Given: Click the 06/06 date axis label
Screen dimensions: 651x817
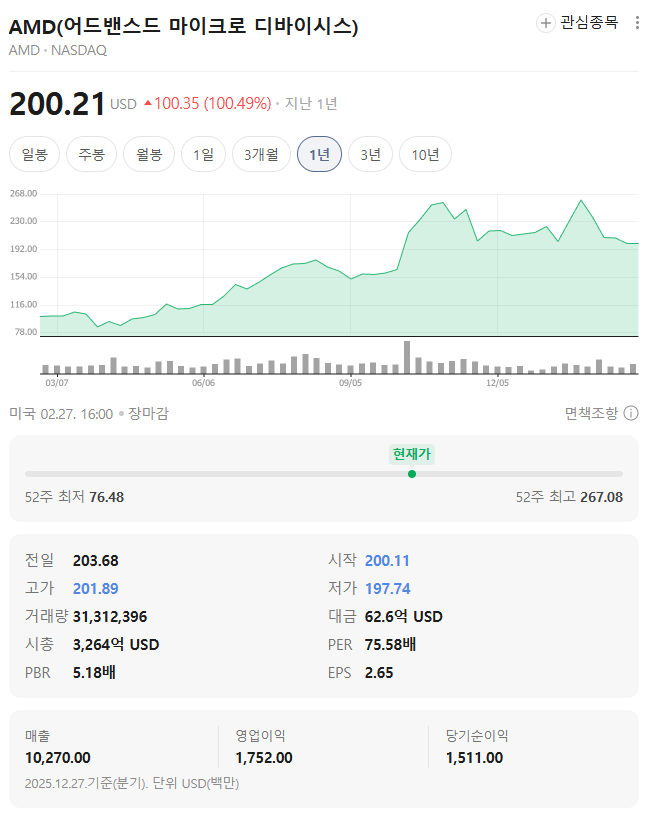Looking at the screenshot, I should click(x=203, y=383).
